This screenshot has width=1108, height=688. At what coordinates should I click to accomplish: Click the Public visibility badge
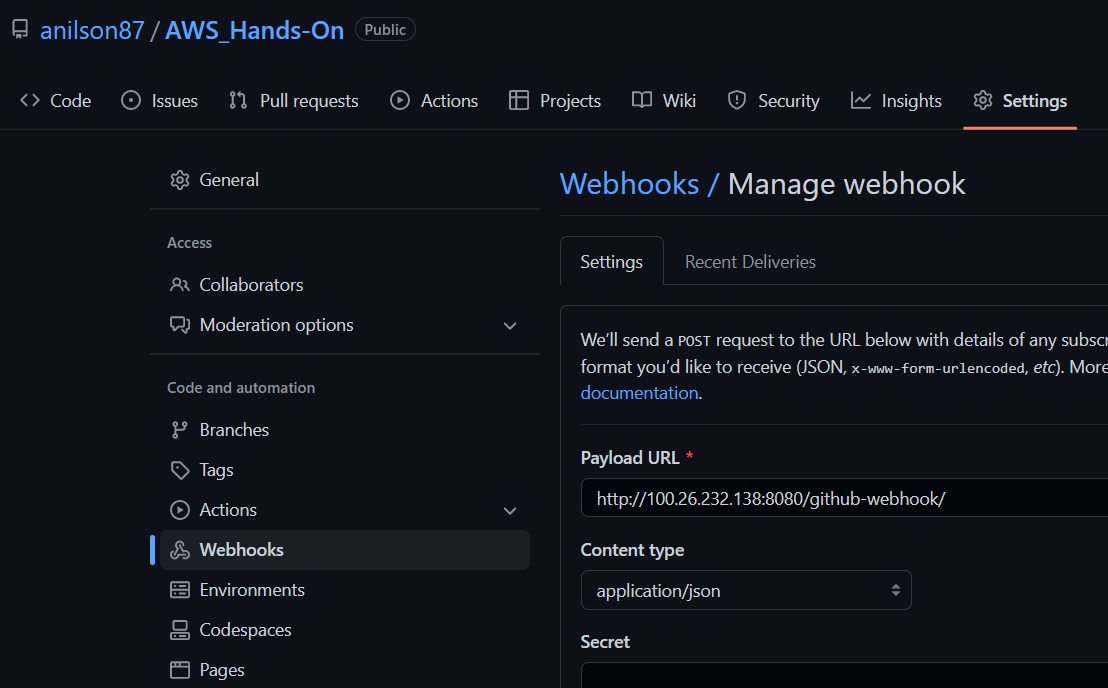tap(385, 30)
